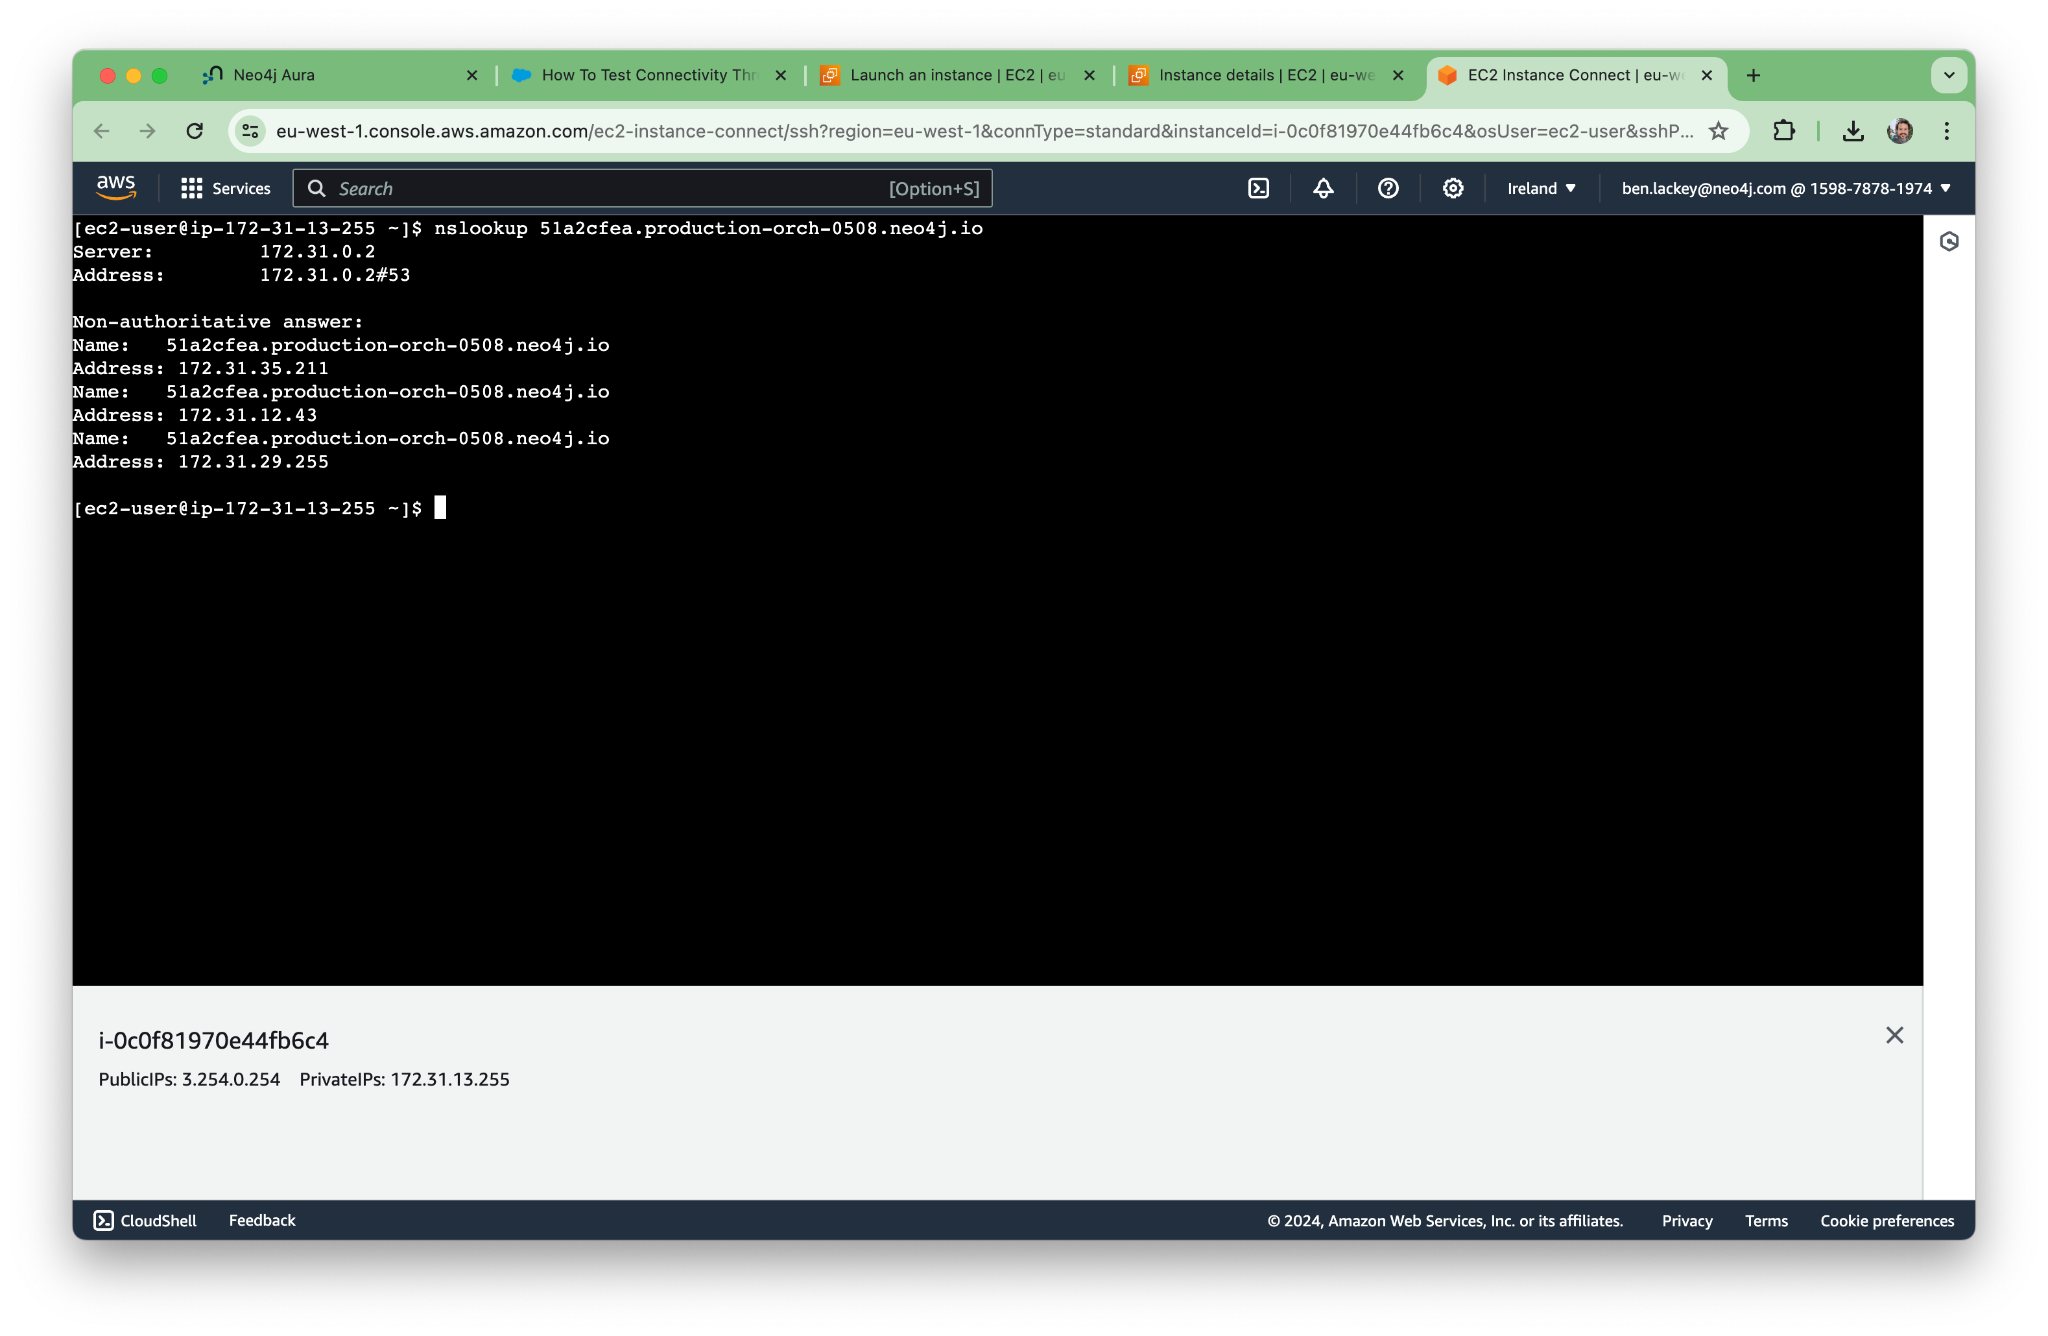Expand the Ireland region dropdown
Screen dimensions: 2048x1336
coord(1541,188)
